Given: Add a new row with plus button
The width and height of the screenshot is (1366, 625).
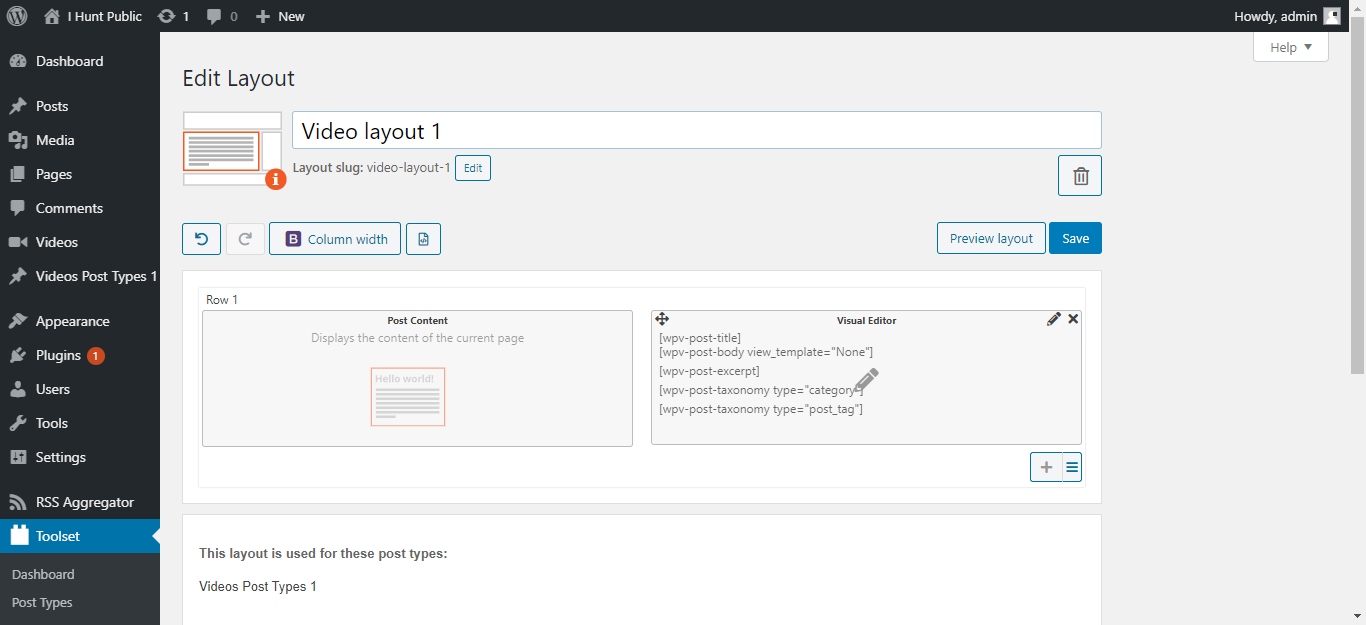Looking at the screenshot, I should [1046, 467].
